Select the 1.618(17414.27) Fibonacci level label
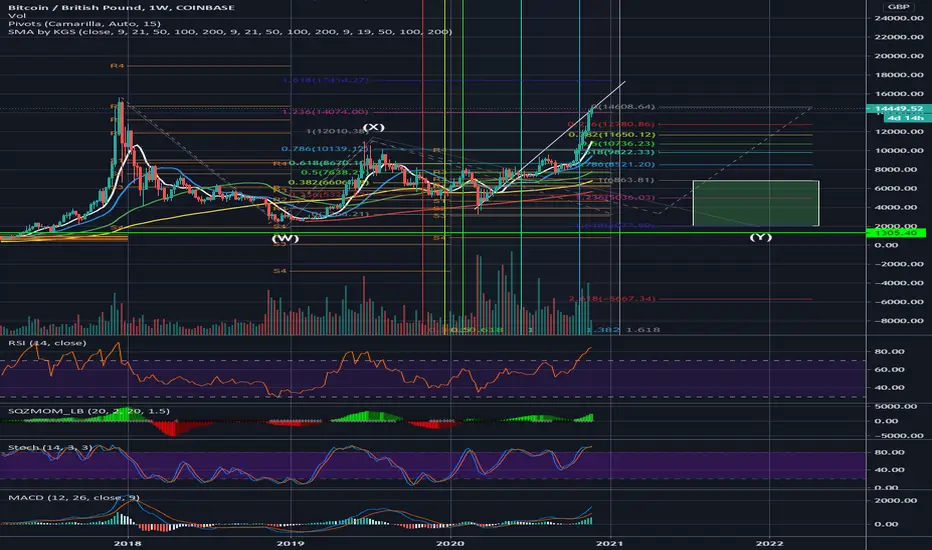The width and height of the screenshot is (932, 550). pyautogui.click(x=326, y=80)
